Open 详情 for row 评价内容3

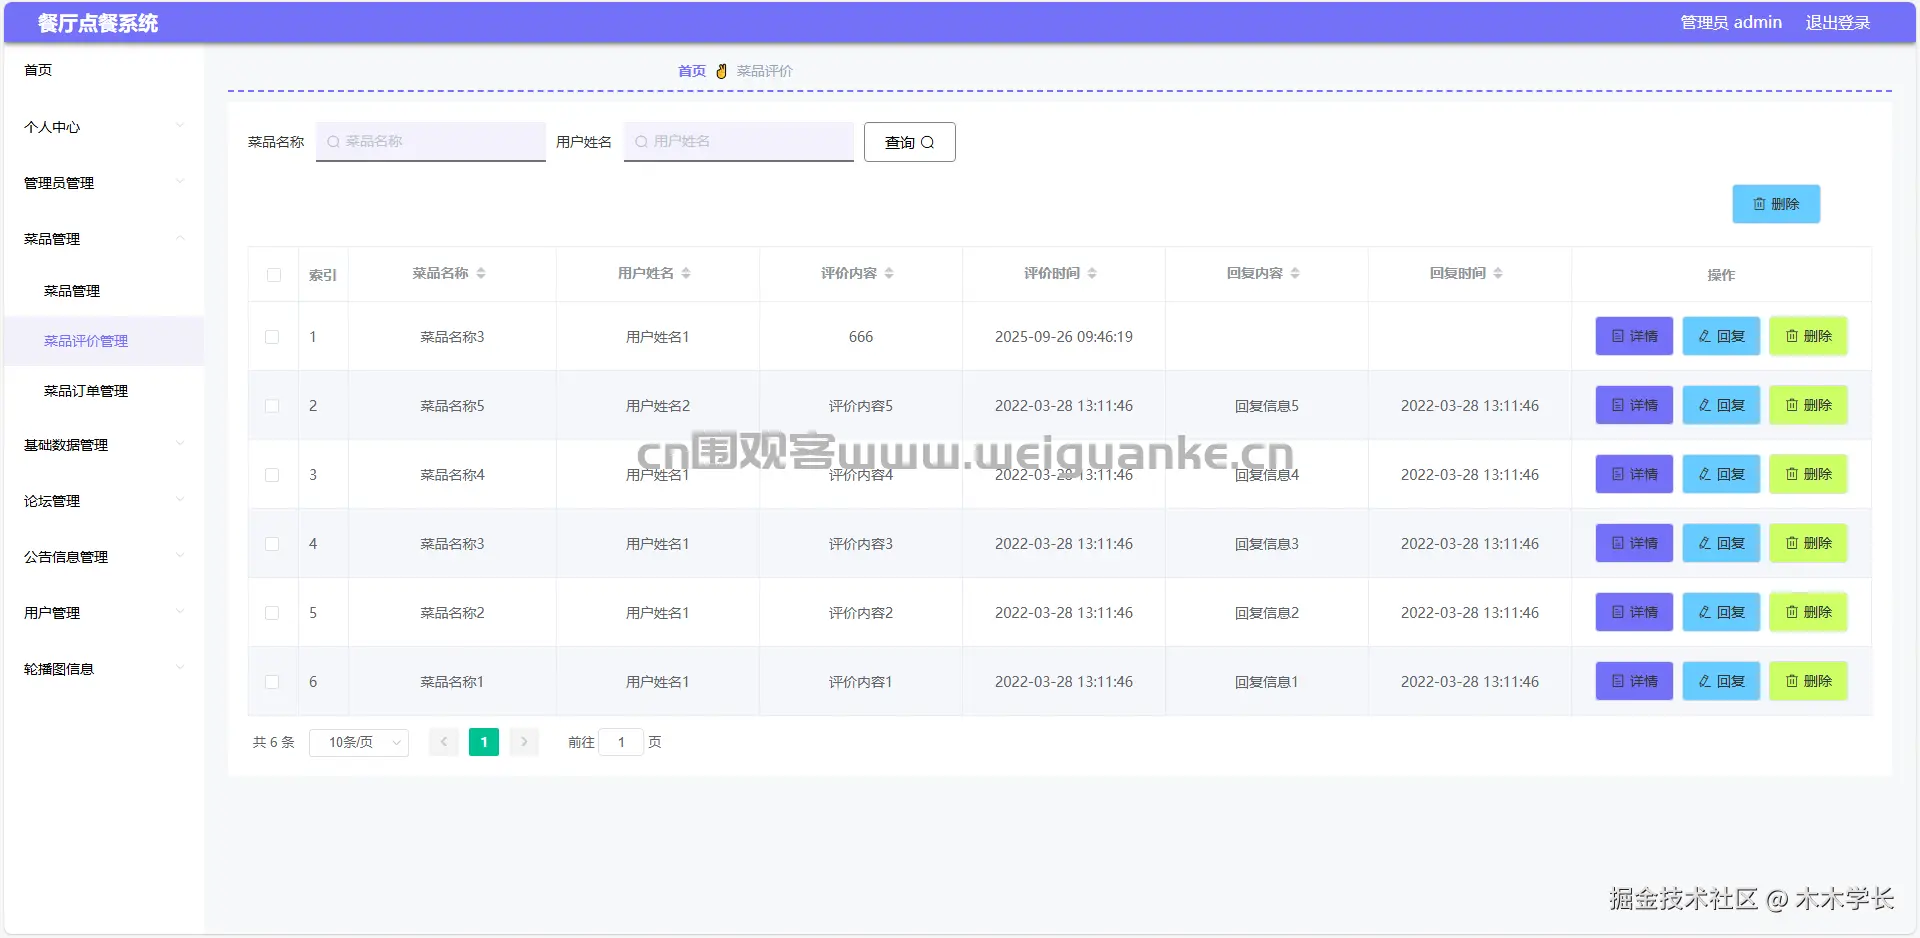(x=1634, y=543)
